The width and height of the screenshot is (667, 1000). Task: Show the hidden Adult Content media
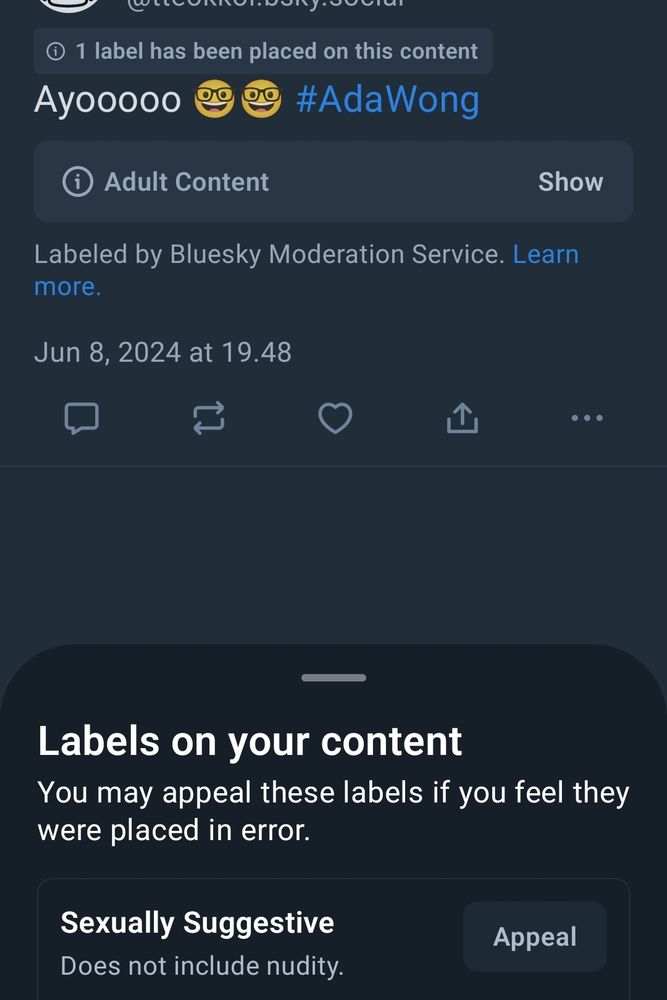pyautogui.click(x=570, y=182)
